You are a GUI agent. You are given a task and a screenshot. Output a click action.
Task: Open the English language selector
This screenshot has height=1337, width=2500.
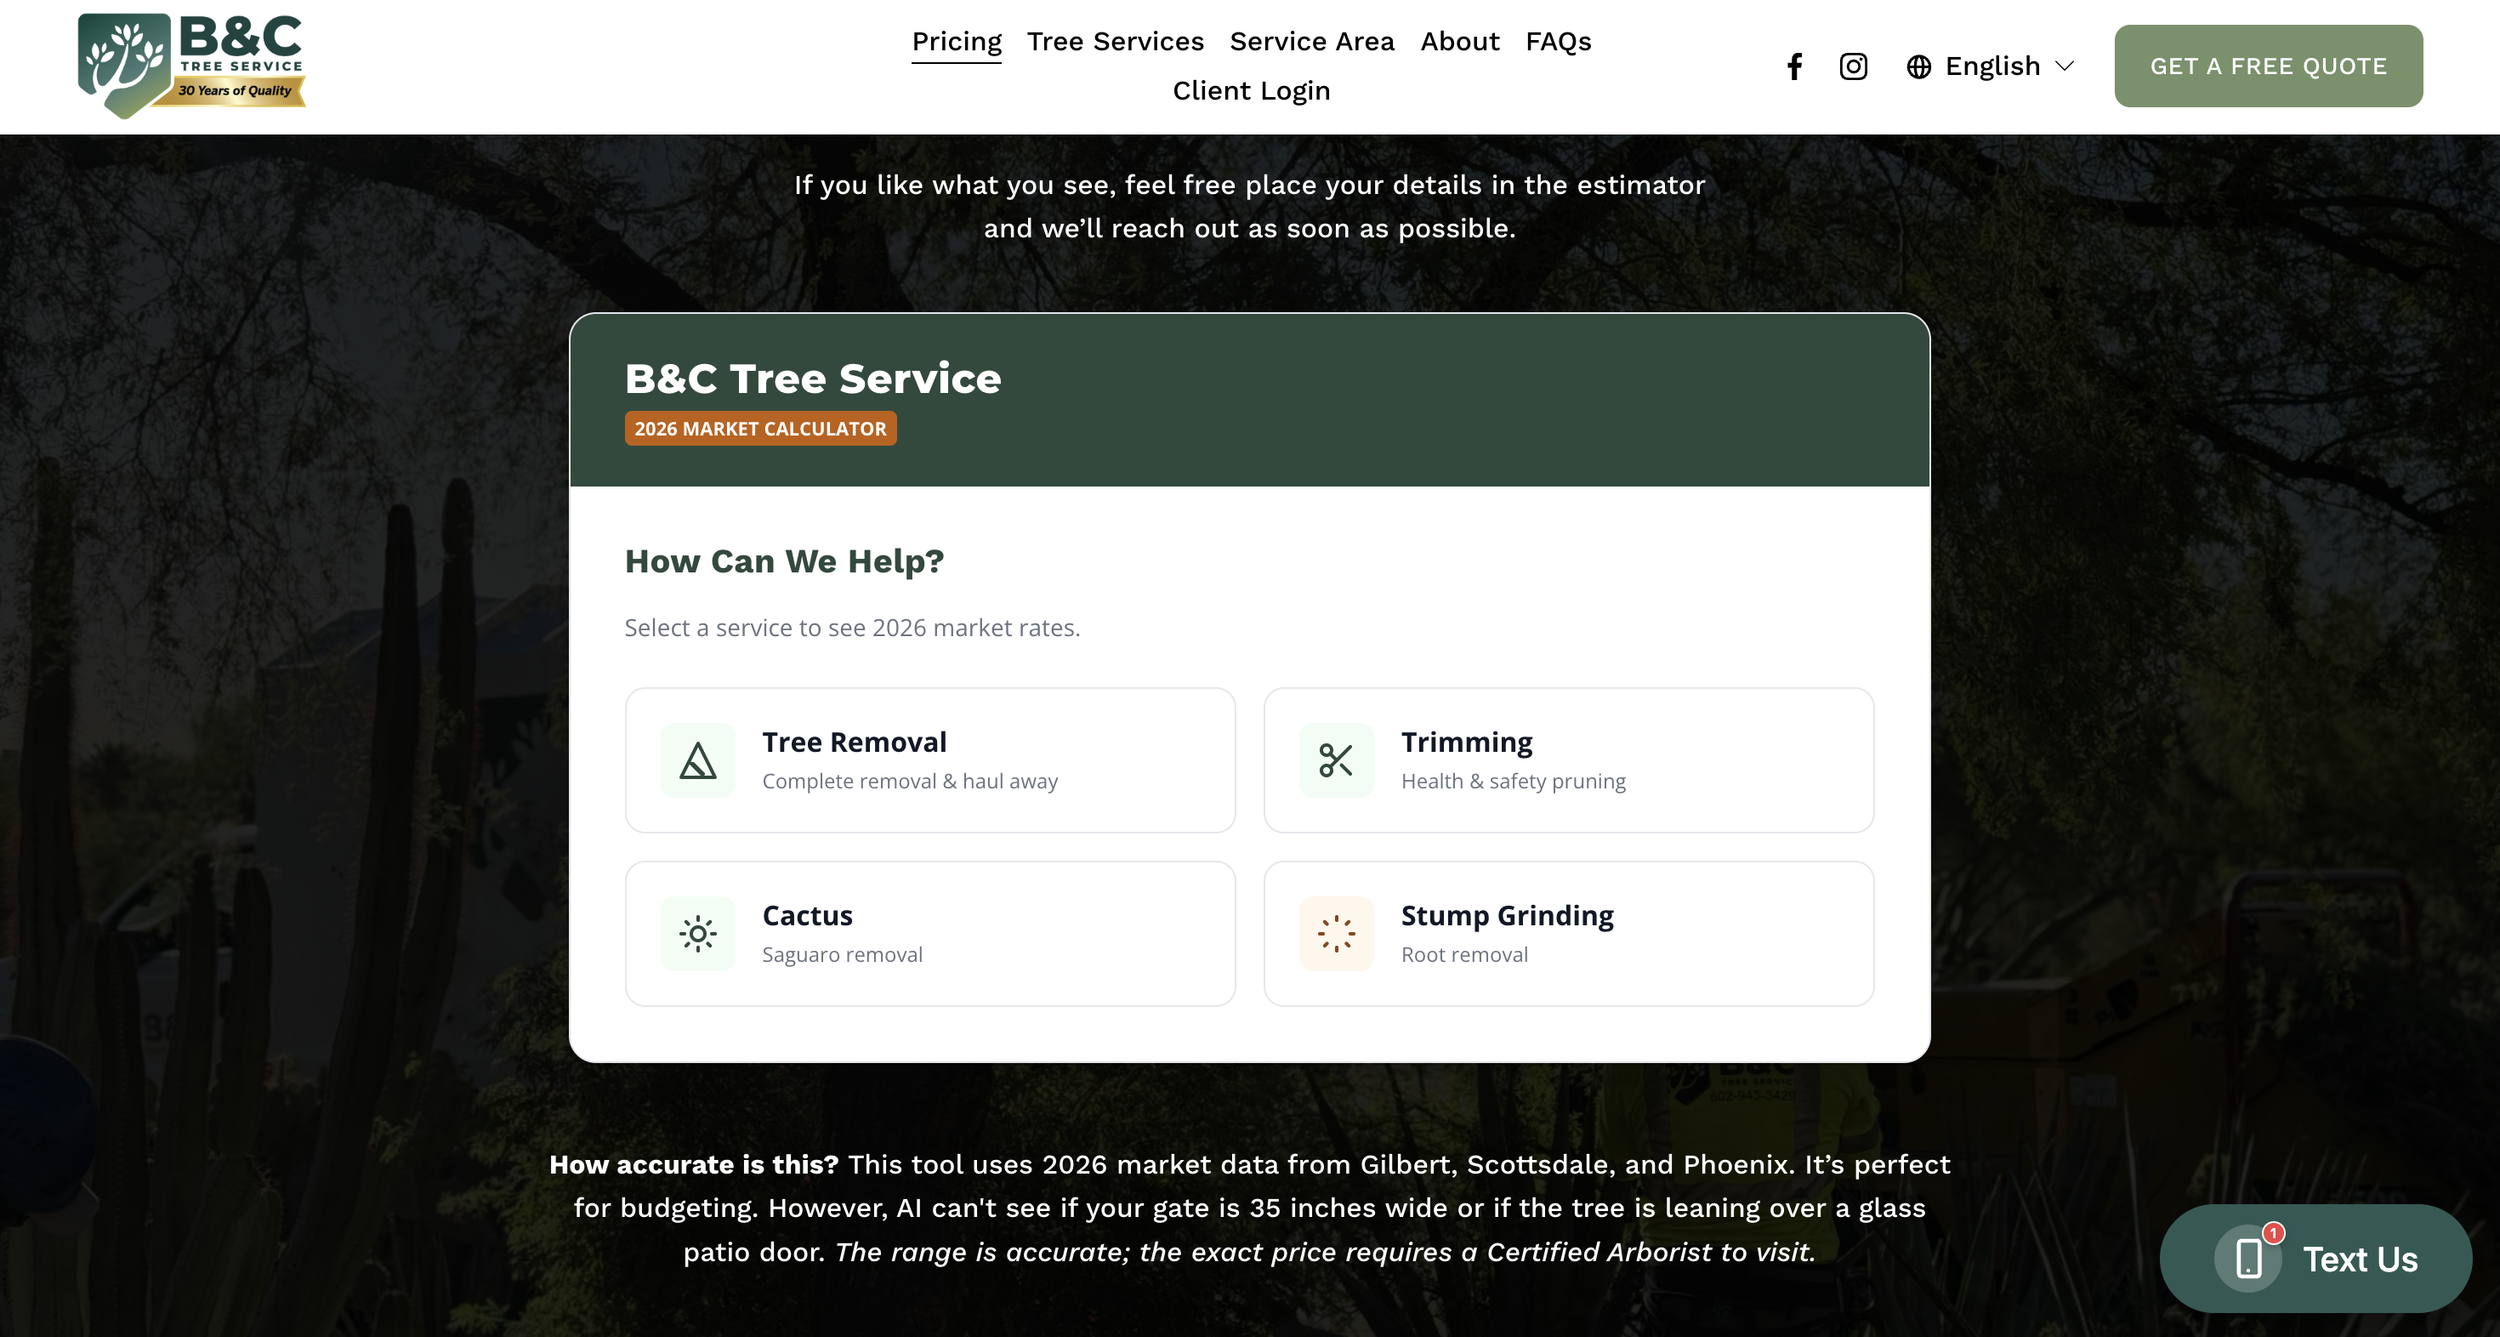tap(1992, 66)
